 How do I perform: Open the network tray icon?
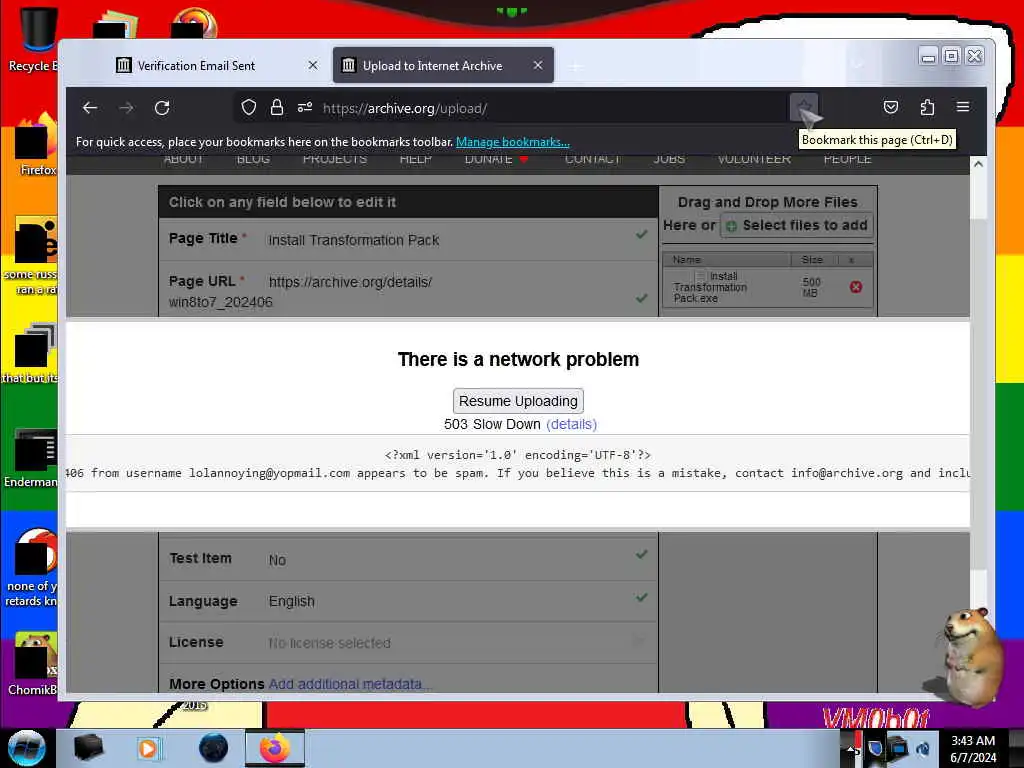[899, 748]
